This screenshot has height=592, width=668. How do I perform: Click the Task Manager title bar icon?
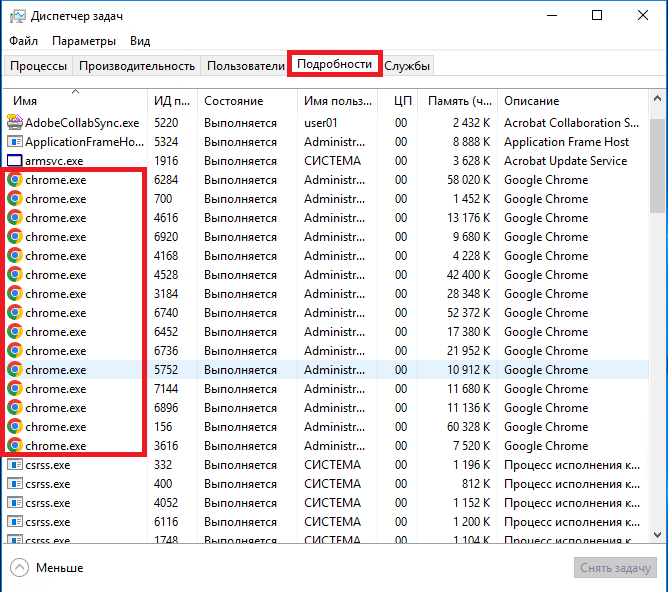pyautogui.click(x=15, y=16)
